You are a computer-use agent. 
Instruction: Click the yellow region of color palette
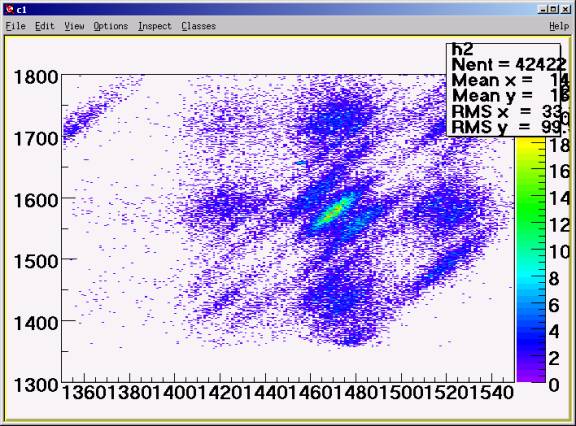point(530,146)
